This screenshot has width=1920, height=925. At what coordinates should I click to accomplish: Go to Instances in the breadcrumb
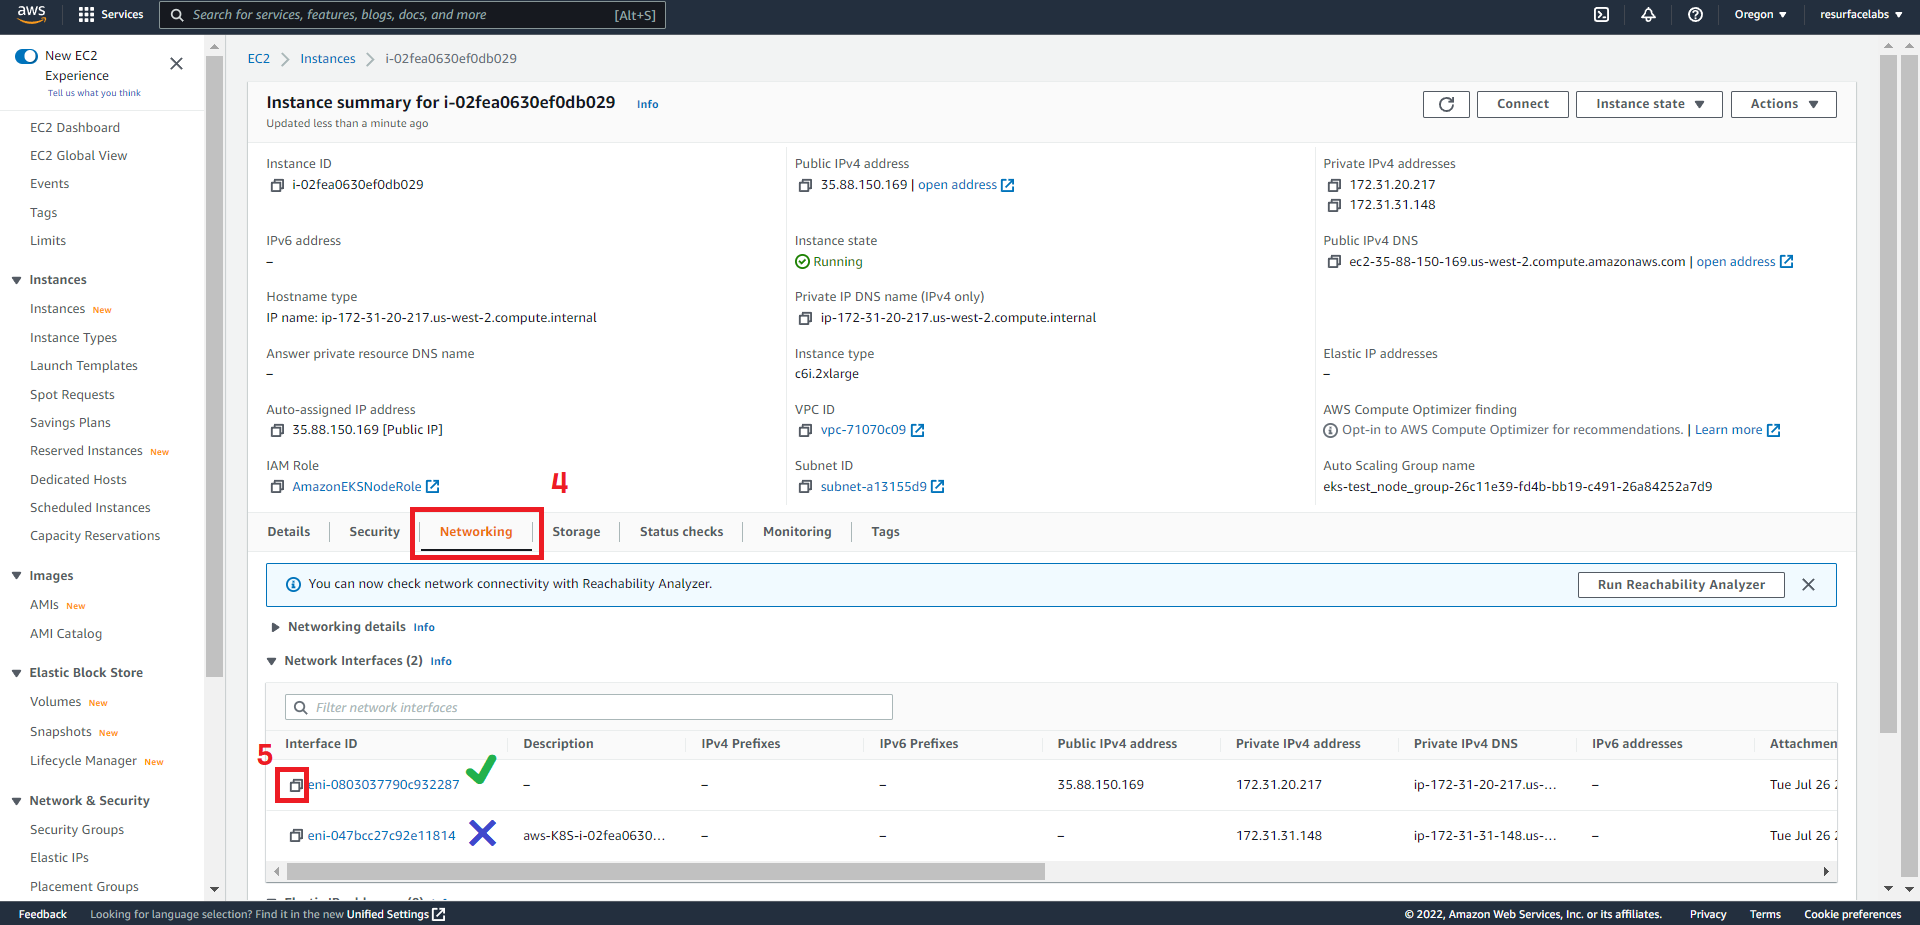328,59
